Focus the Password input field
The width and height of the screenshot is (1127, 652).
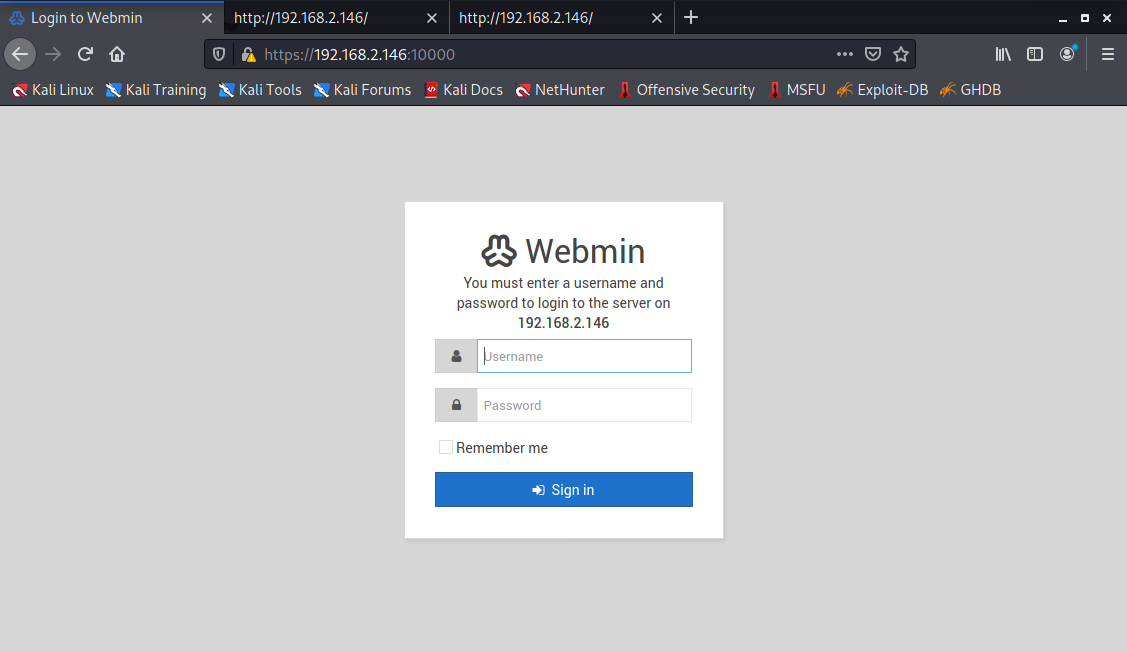click(x=584, y=405)
